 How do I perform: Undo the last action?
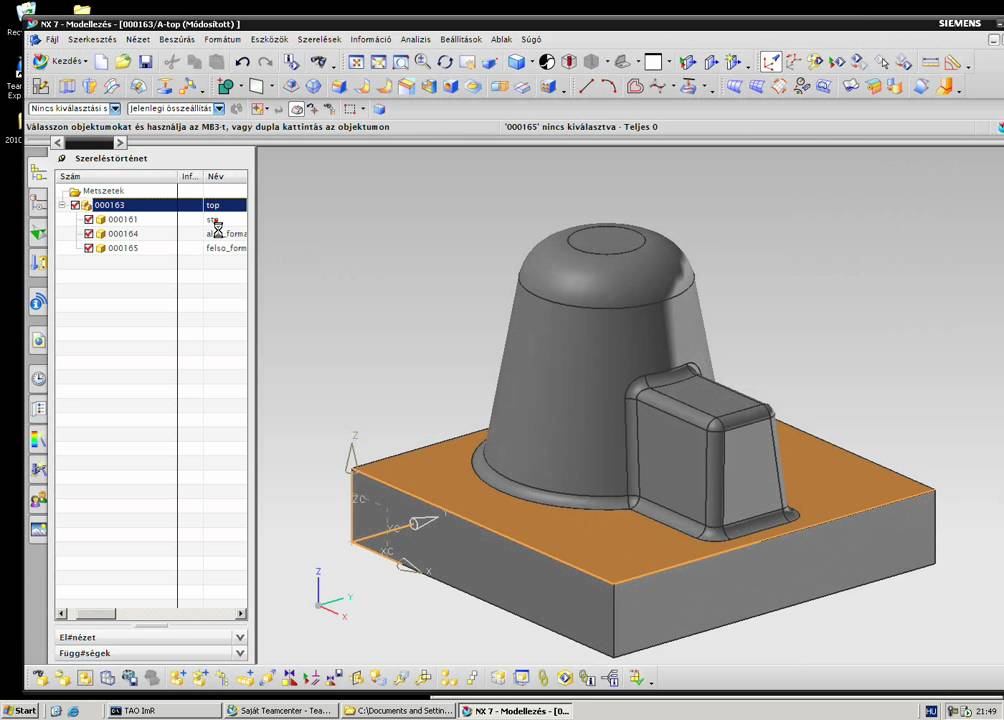(242, 62)
